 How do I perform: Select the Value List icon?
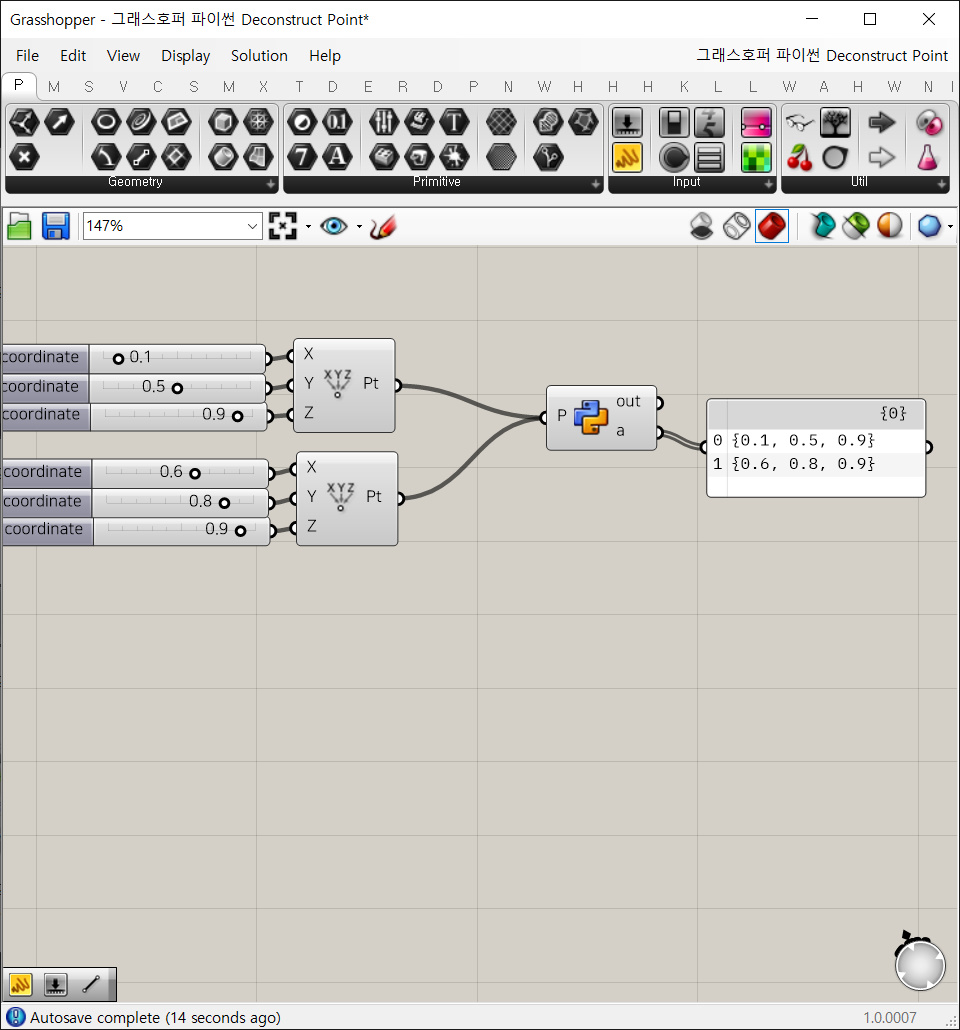710,158
